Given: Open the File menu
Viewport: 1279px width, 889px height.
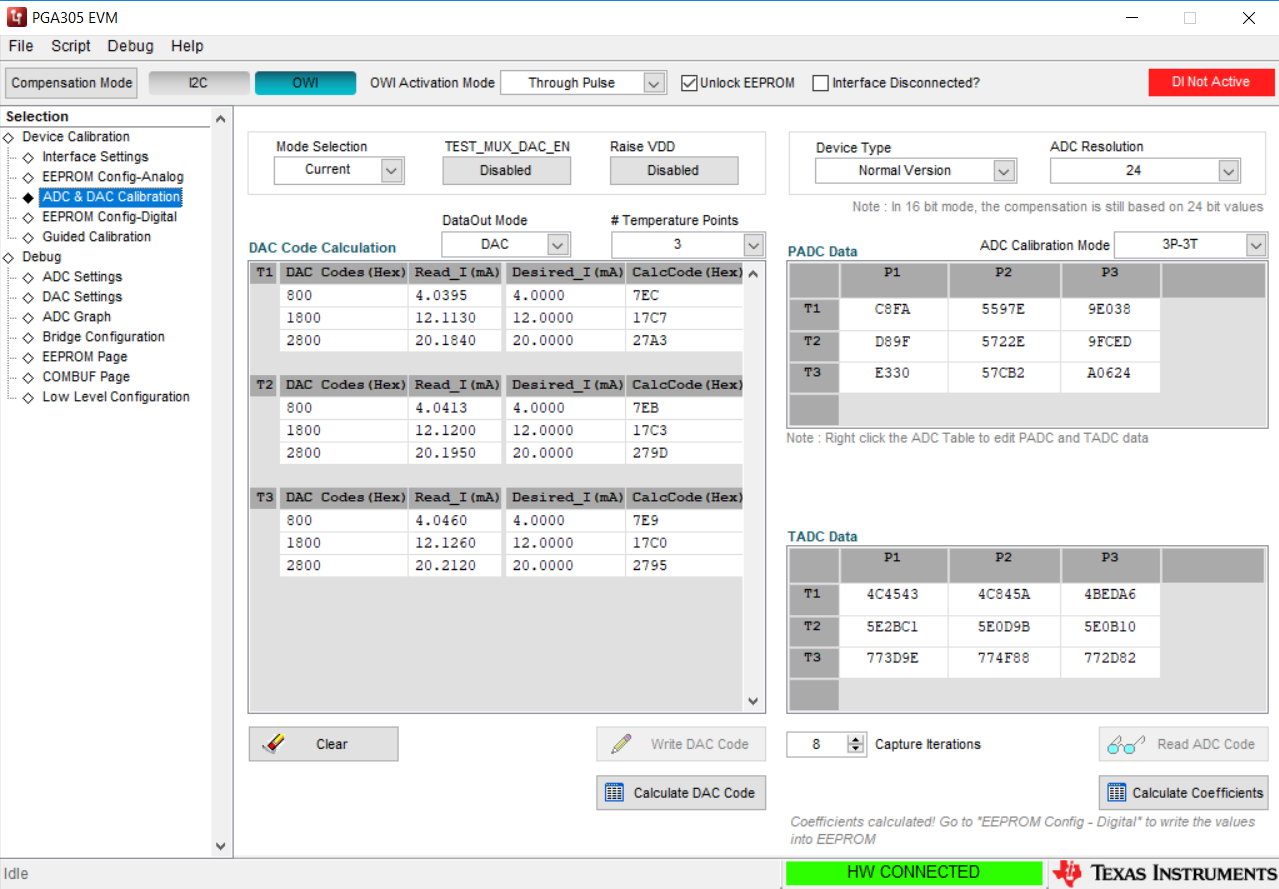Looking at the screenshot, I should (x=21, y=46).
